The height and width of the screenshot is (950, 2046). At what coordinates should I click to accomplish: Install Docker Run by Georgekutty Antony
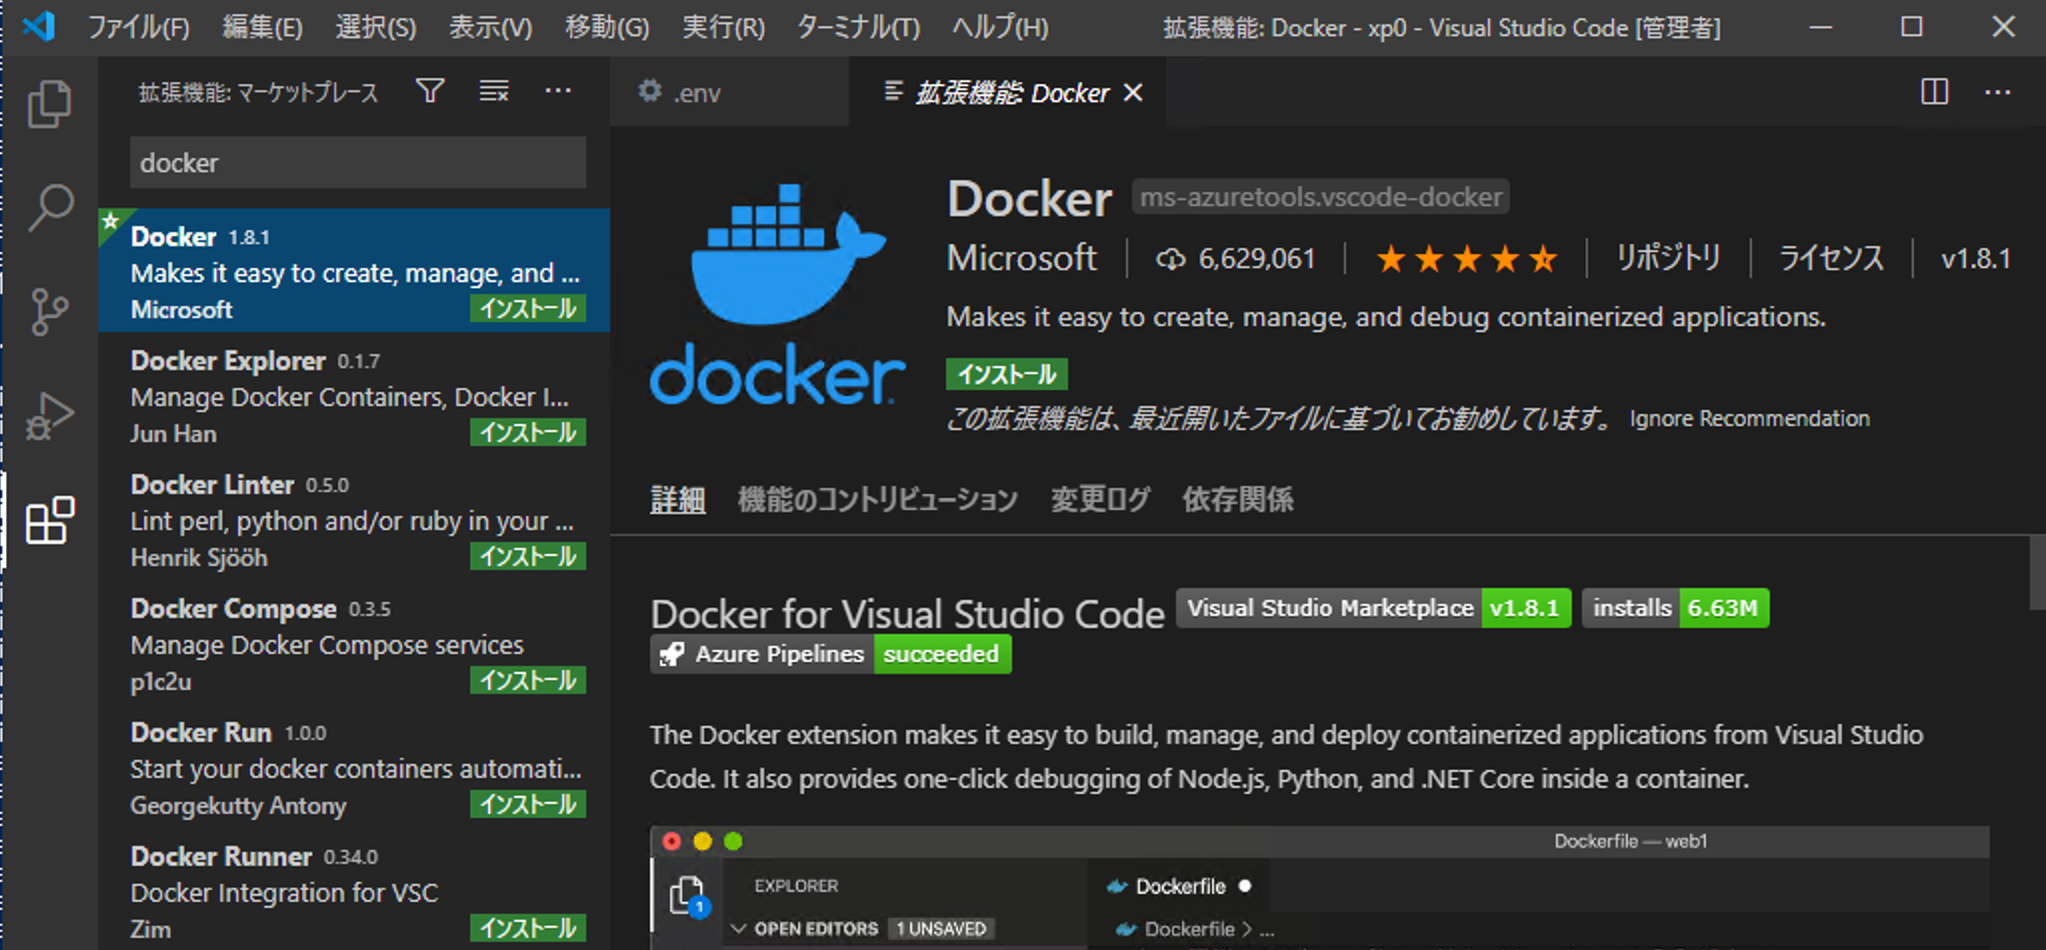tap(528, 805)
